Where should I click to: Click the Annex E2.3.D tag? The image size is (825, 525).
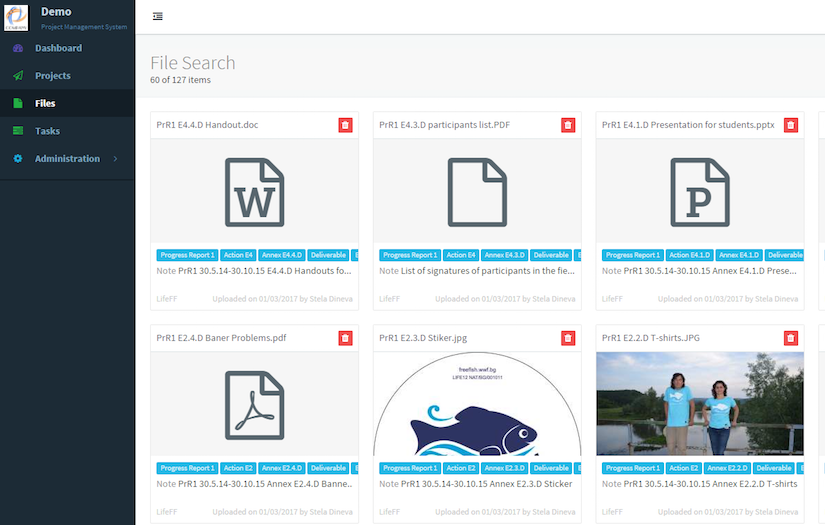tap(505, 468)
